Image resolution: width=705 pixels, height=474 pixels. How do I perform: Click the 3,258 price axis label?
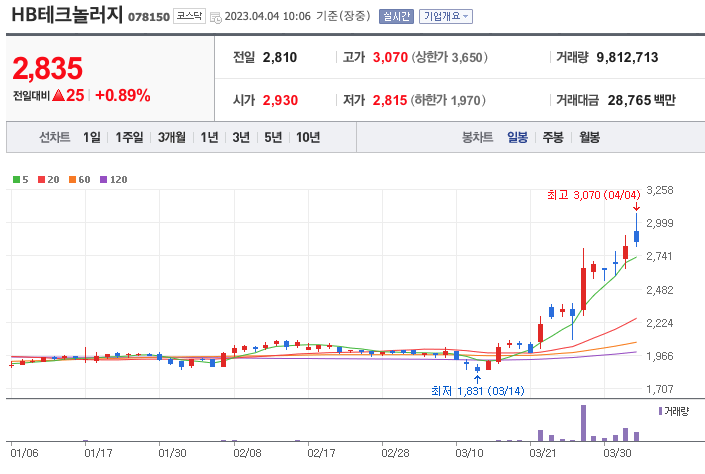[660, 190]
